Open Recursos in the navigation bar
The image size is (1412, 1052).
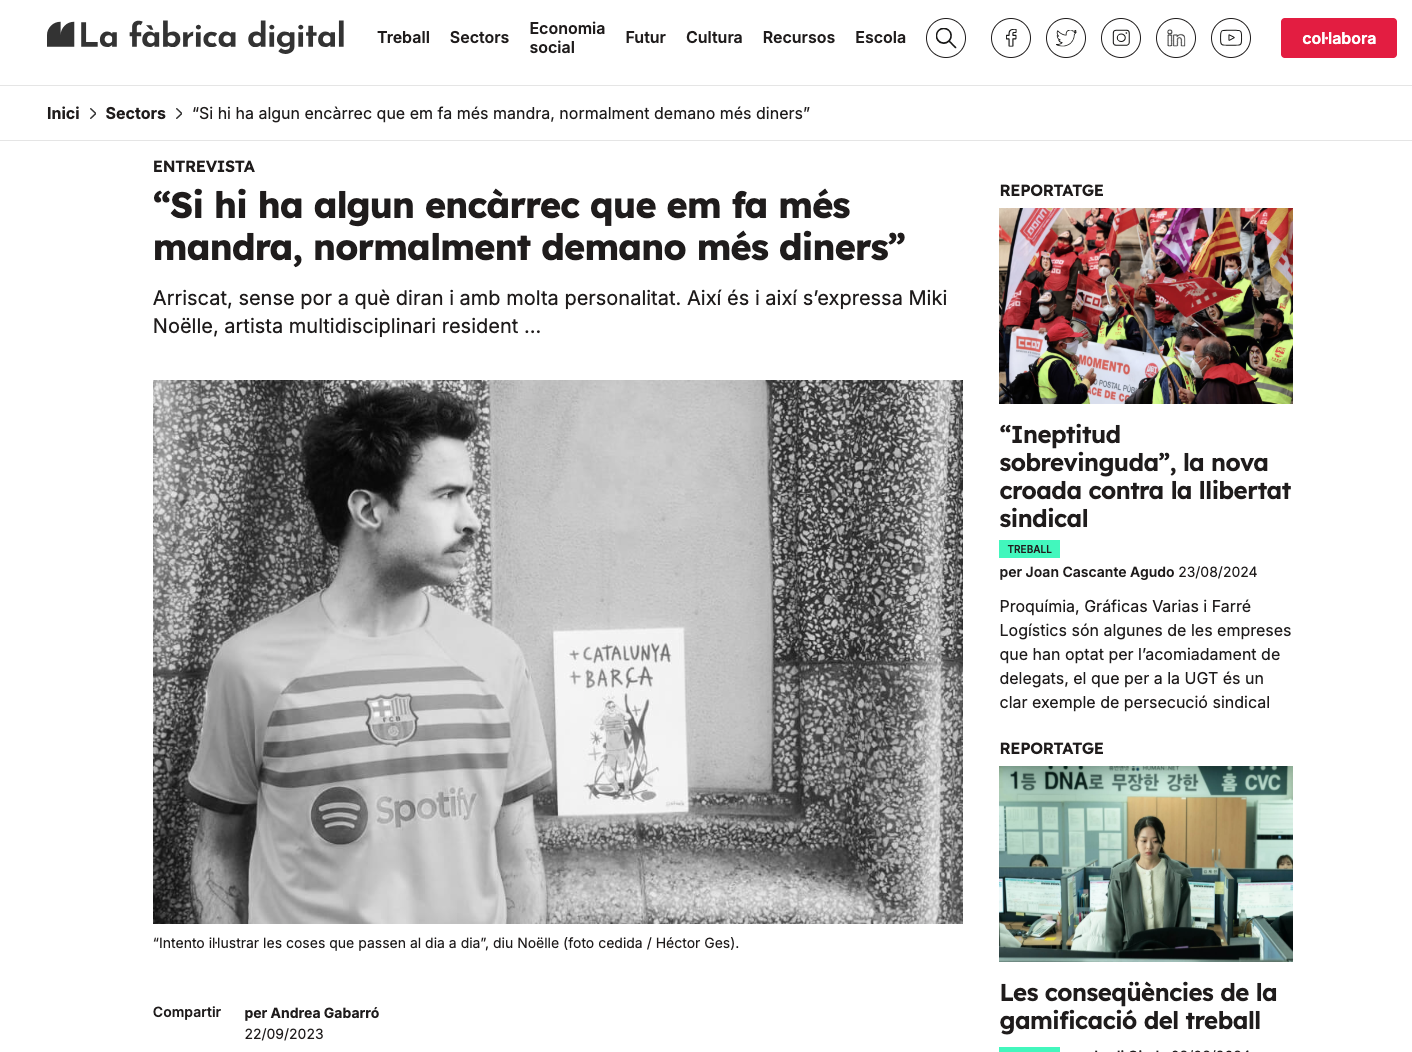tap(798, 37)
